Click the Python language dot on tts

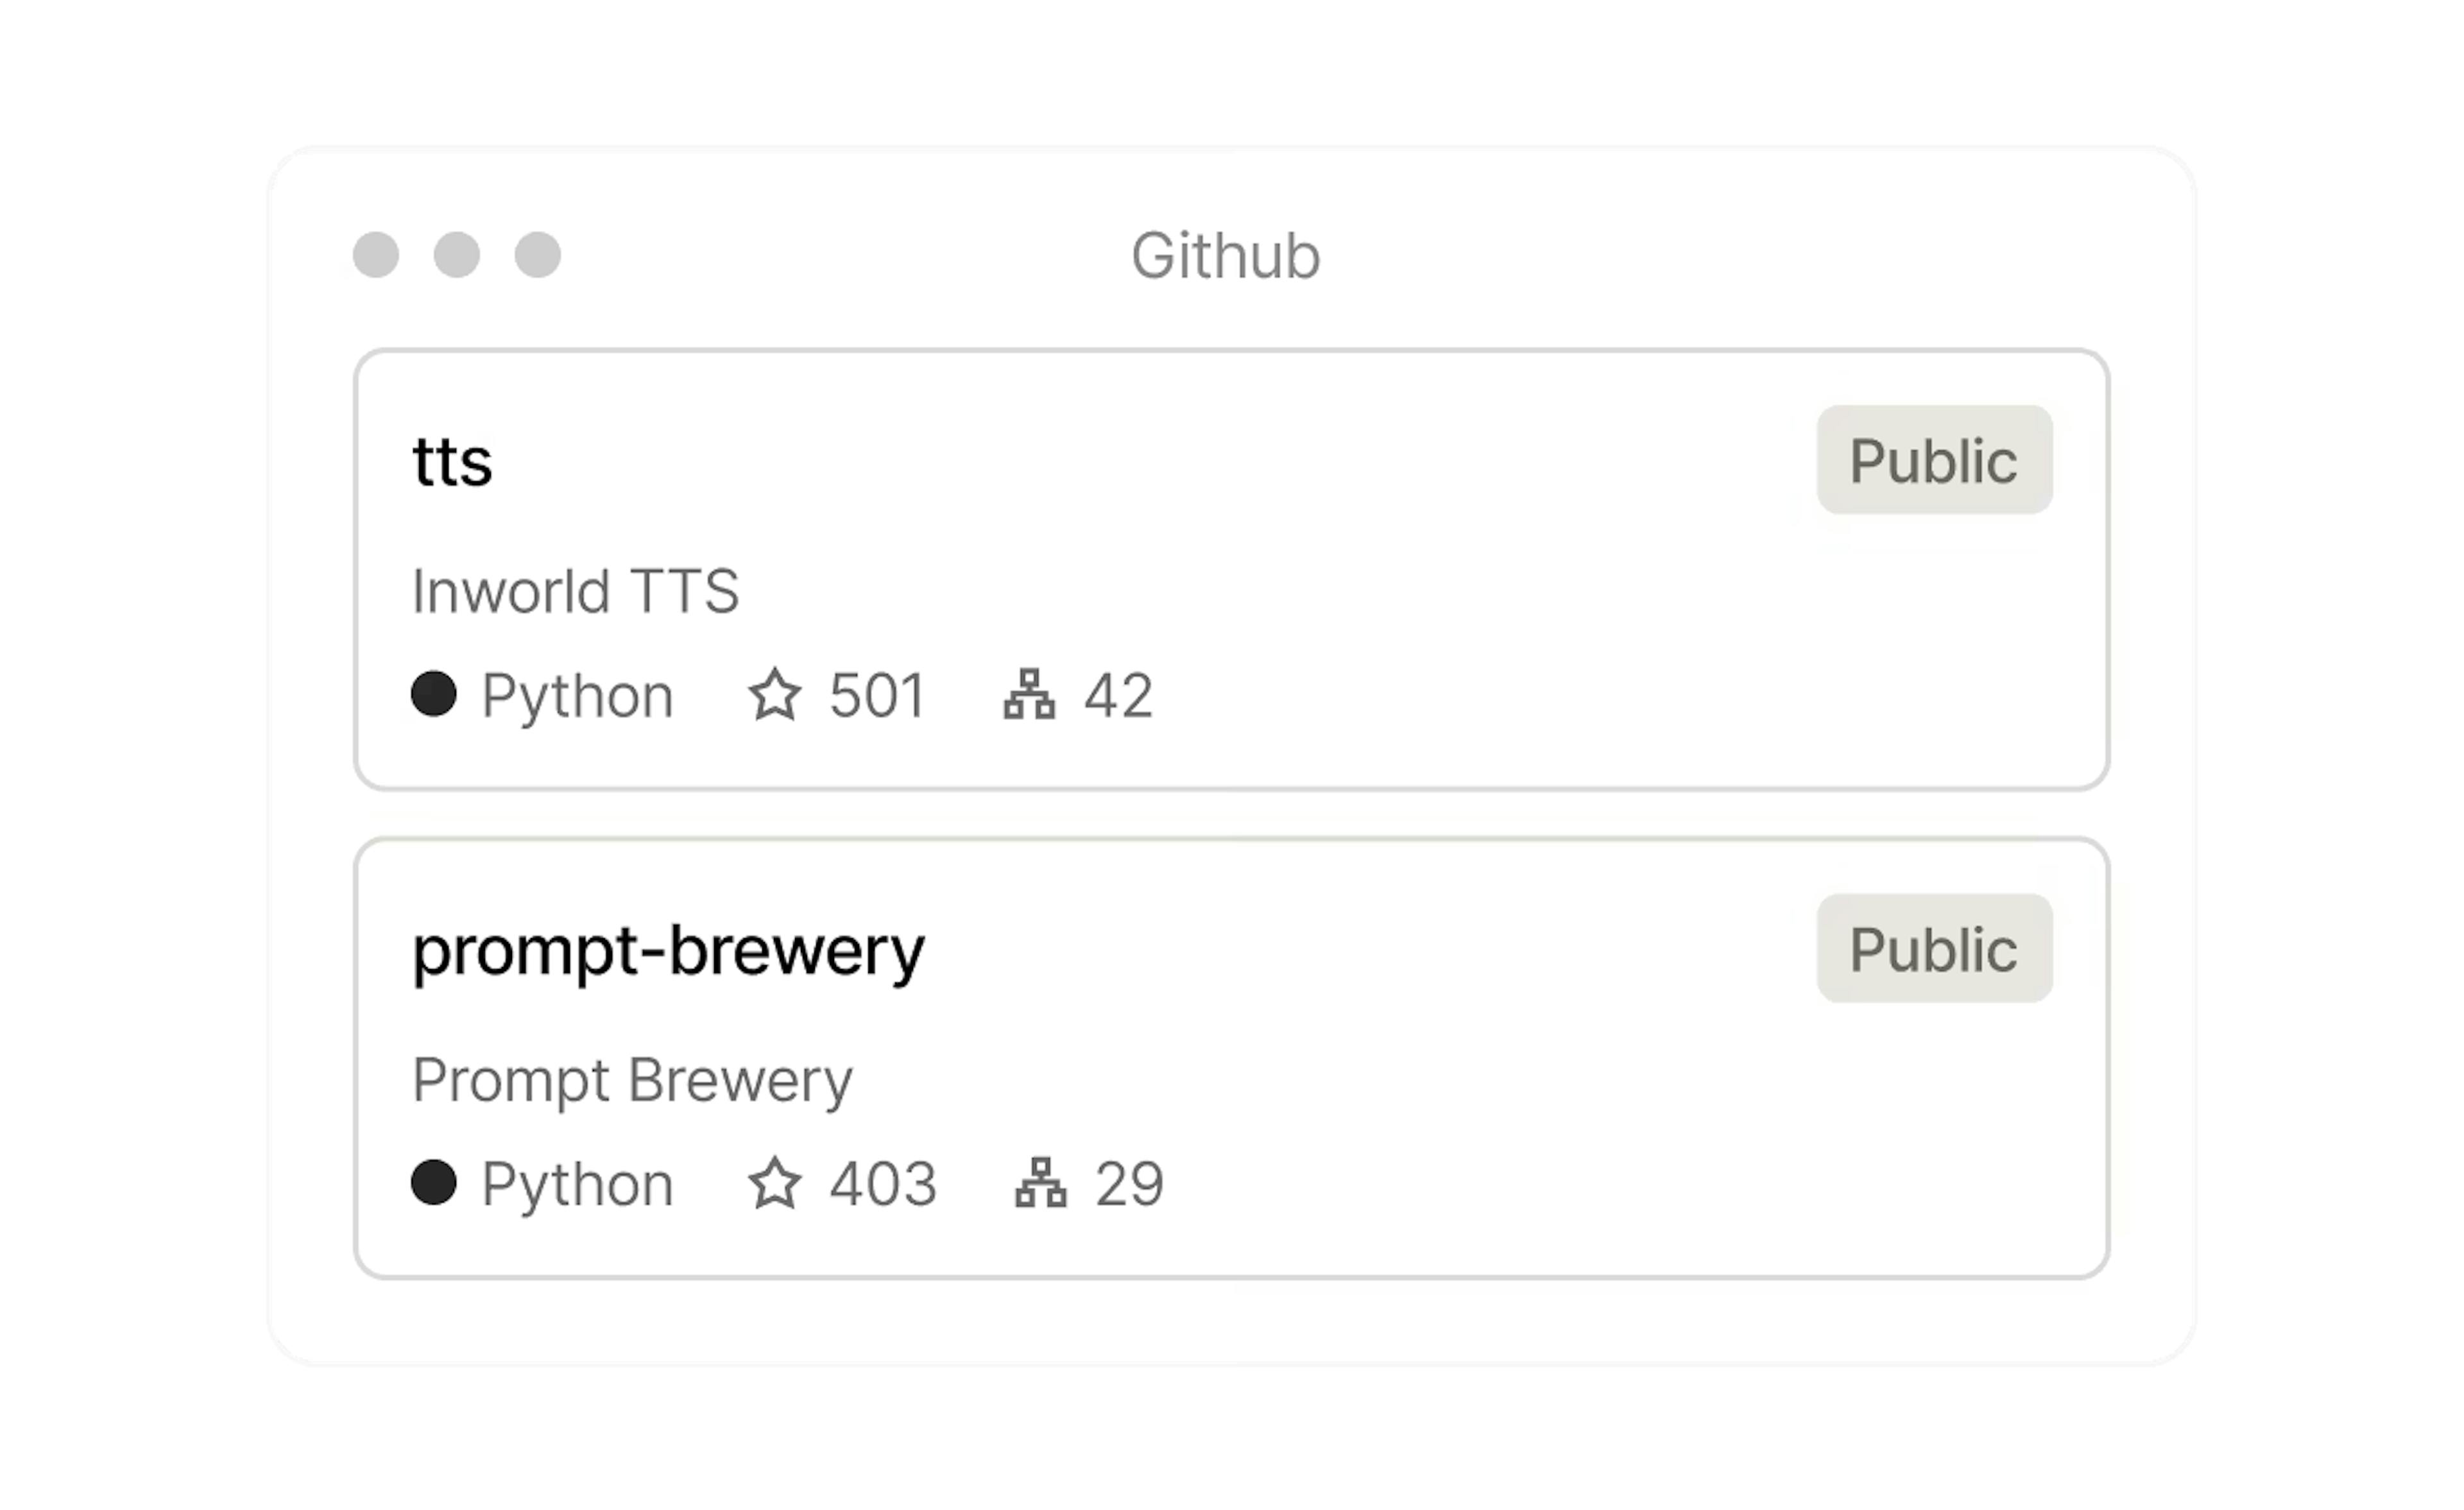(x=434, y=694)
